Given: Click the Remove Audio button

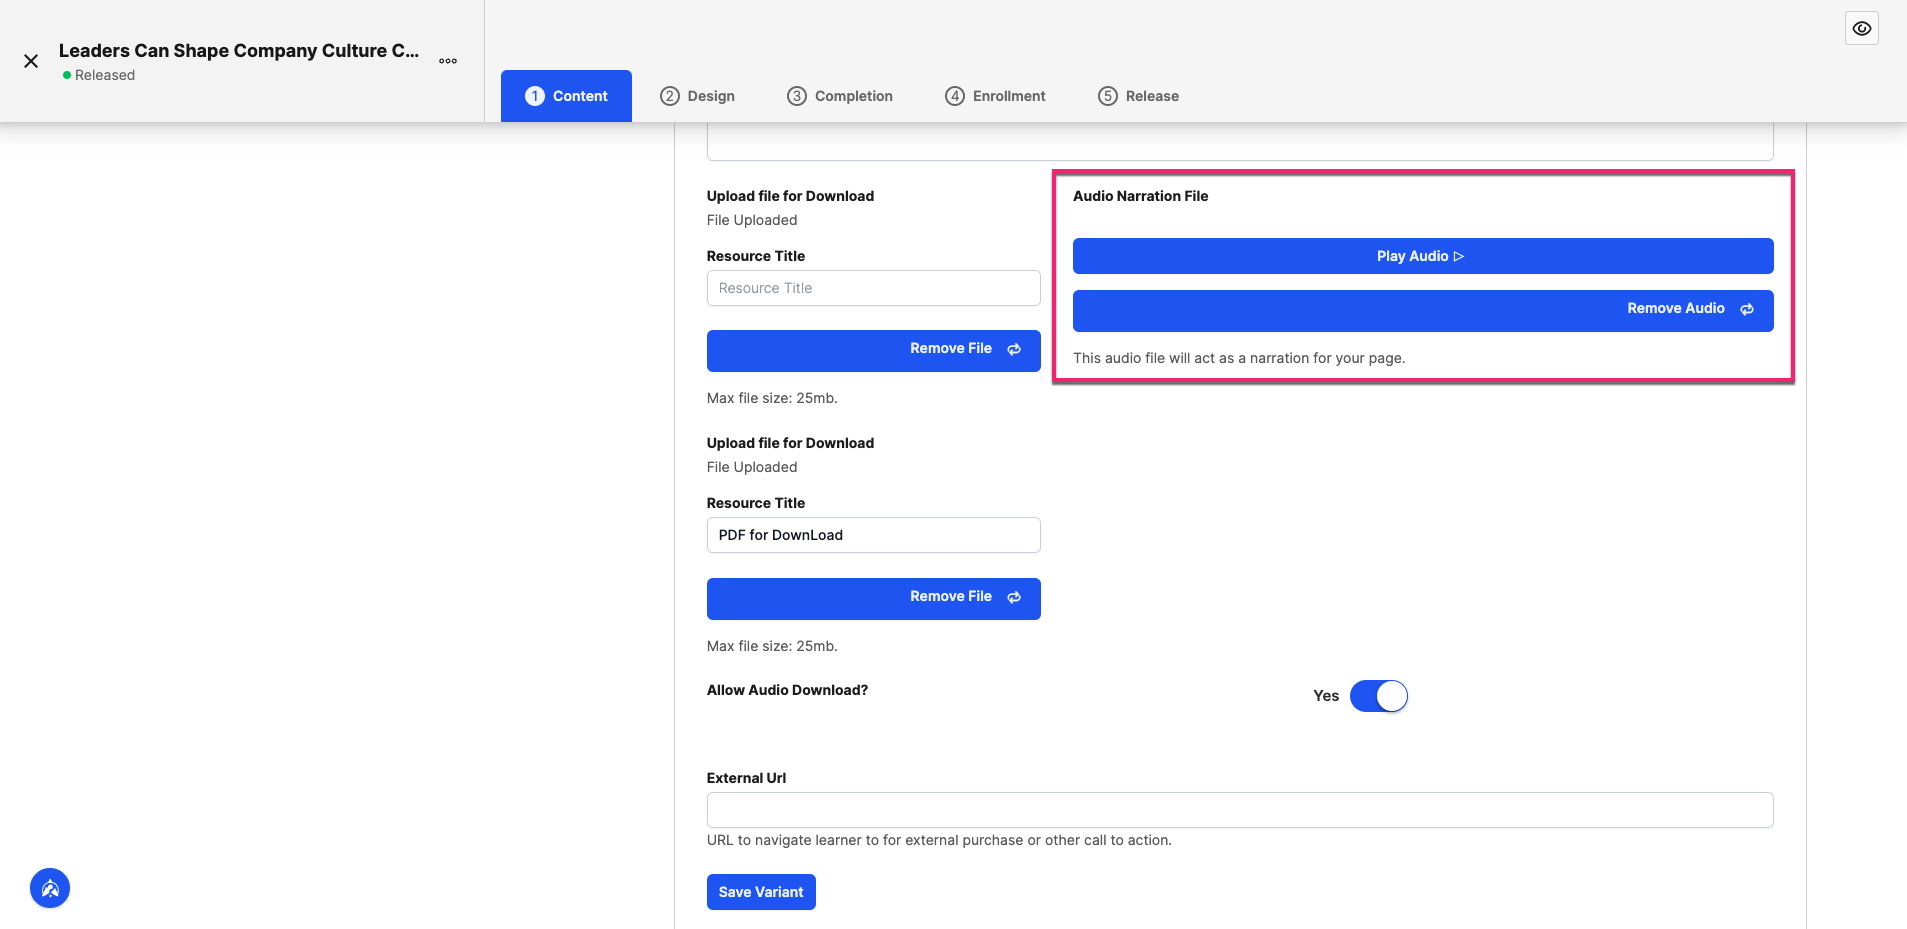Looking at the screenshot, I should pos(1423,310).
